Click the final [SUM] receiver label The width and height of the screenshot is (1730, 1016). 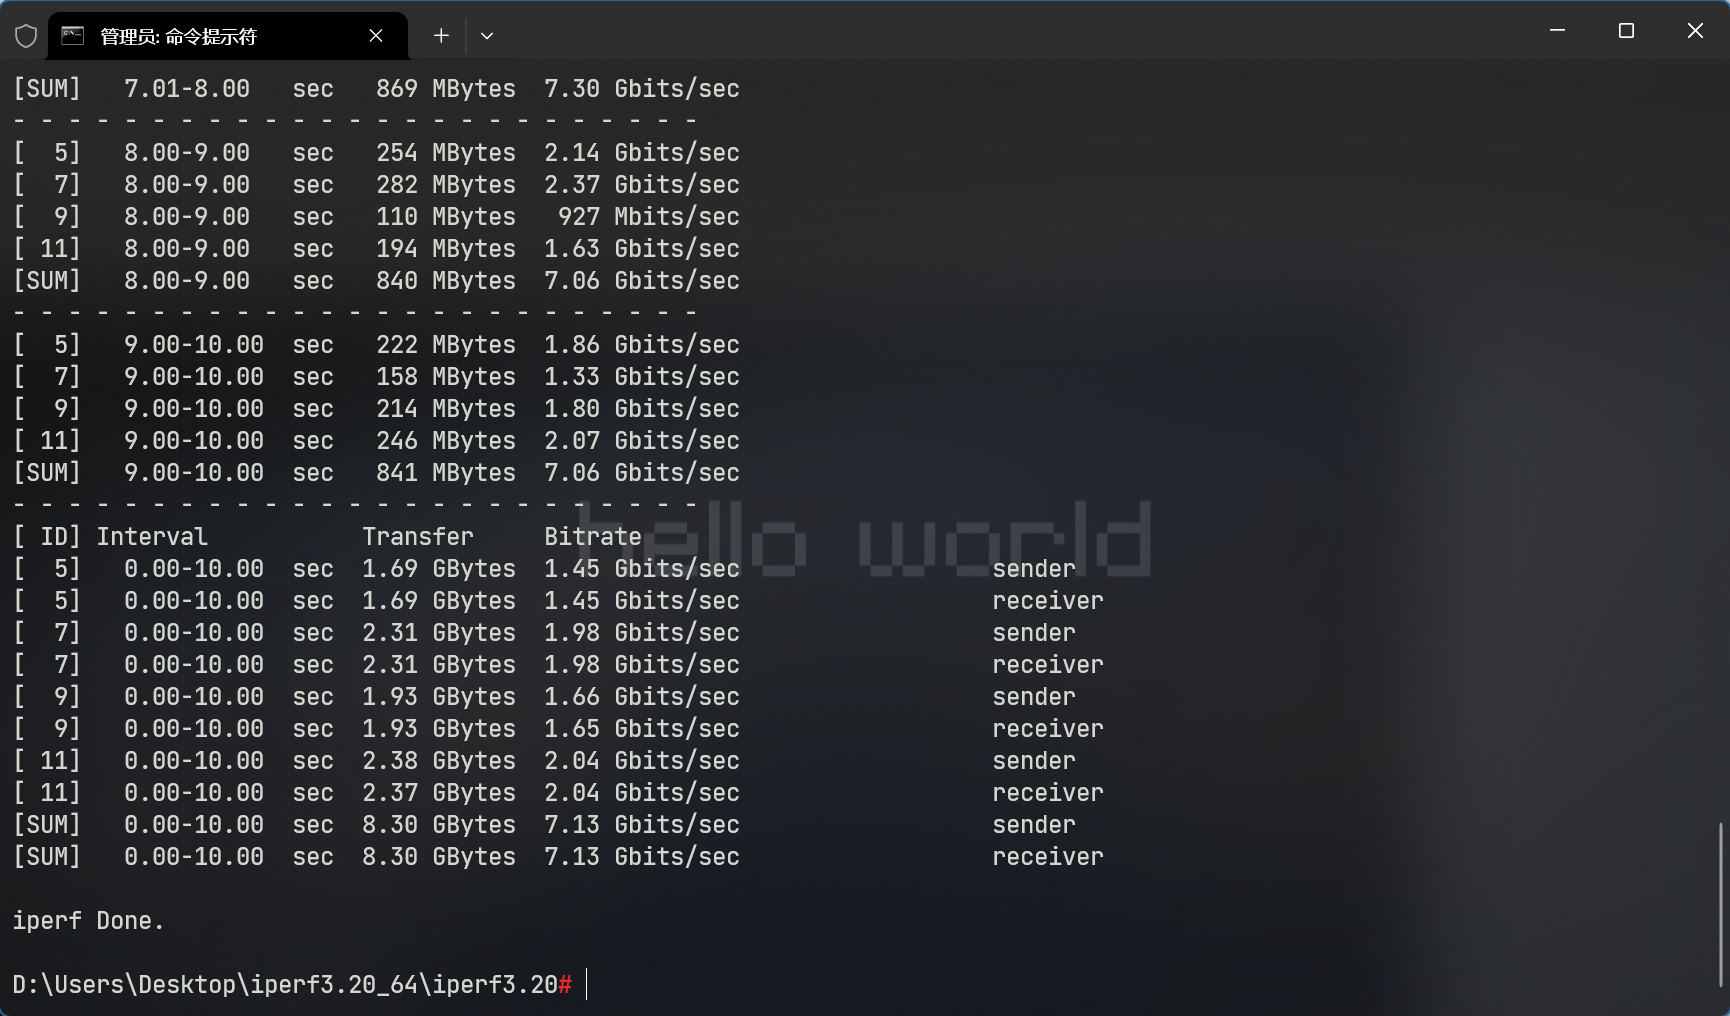point(1047,857)
